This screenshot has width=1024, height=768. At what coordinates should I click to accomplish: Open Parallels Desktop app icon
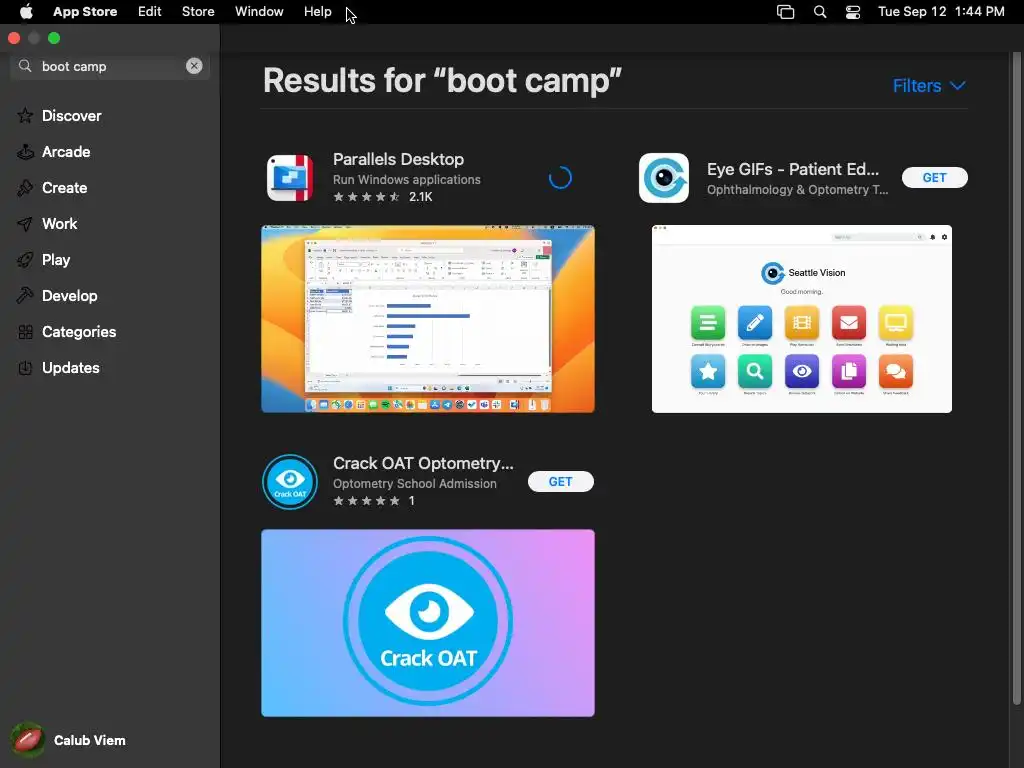click(x=290, y=178)
